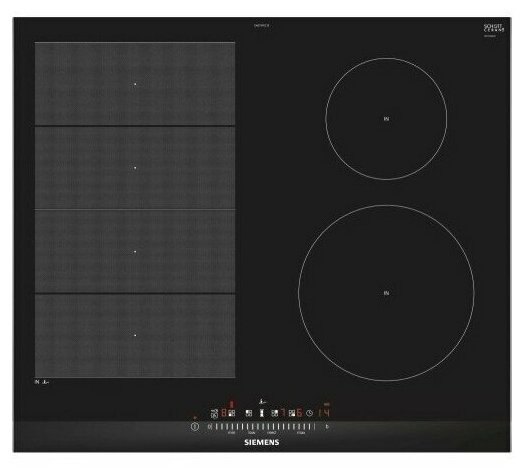Tap the flex zone link bar icon
Image resolution: width=524 pixels, height=476 pixels.
click(262, 413)
